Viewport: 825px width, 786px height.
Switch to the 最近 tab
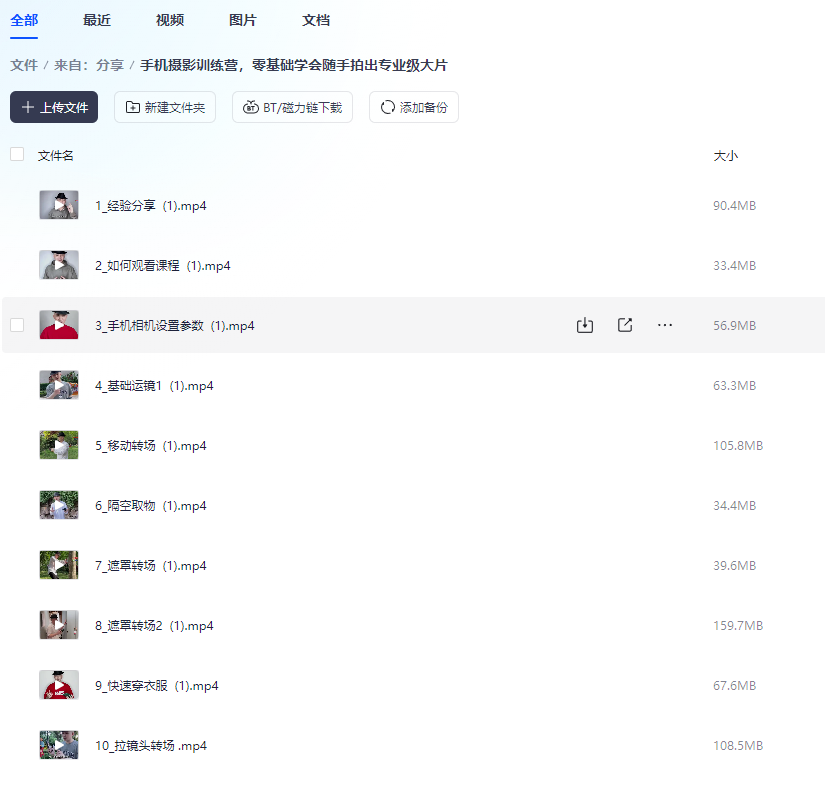click(97, 20)
